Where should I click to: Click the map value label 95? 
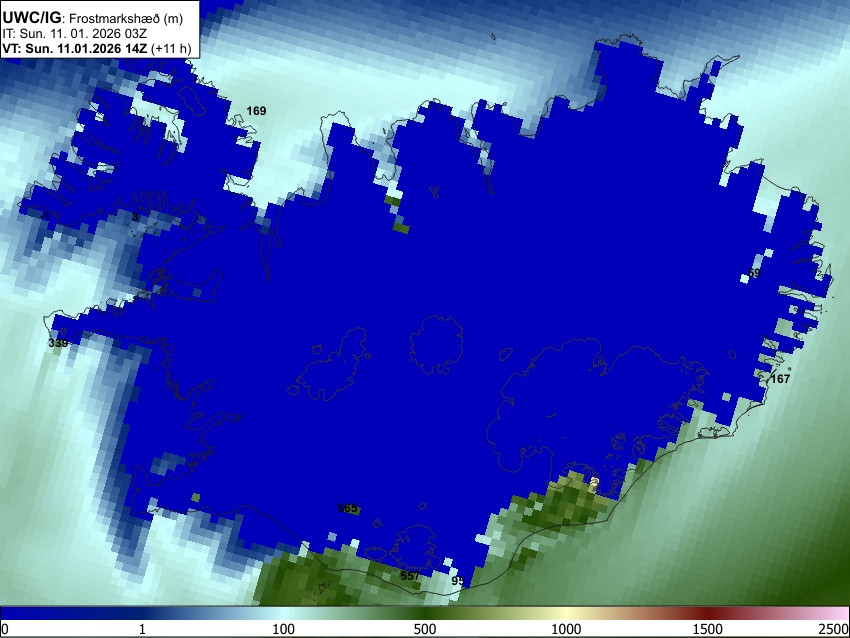pyautogui.click(x=458, y=581)
